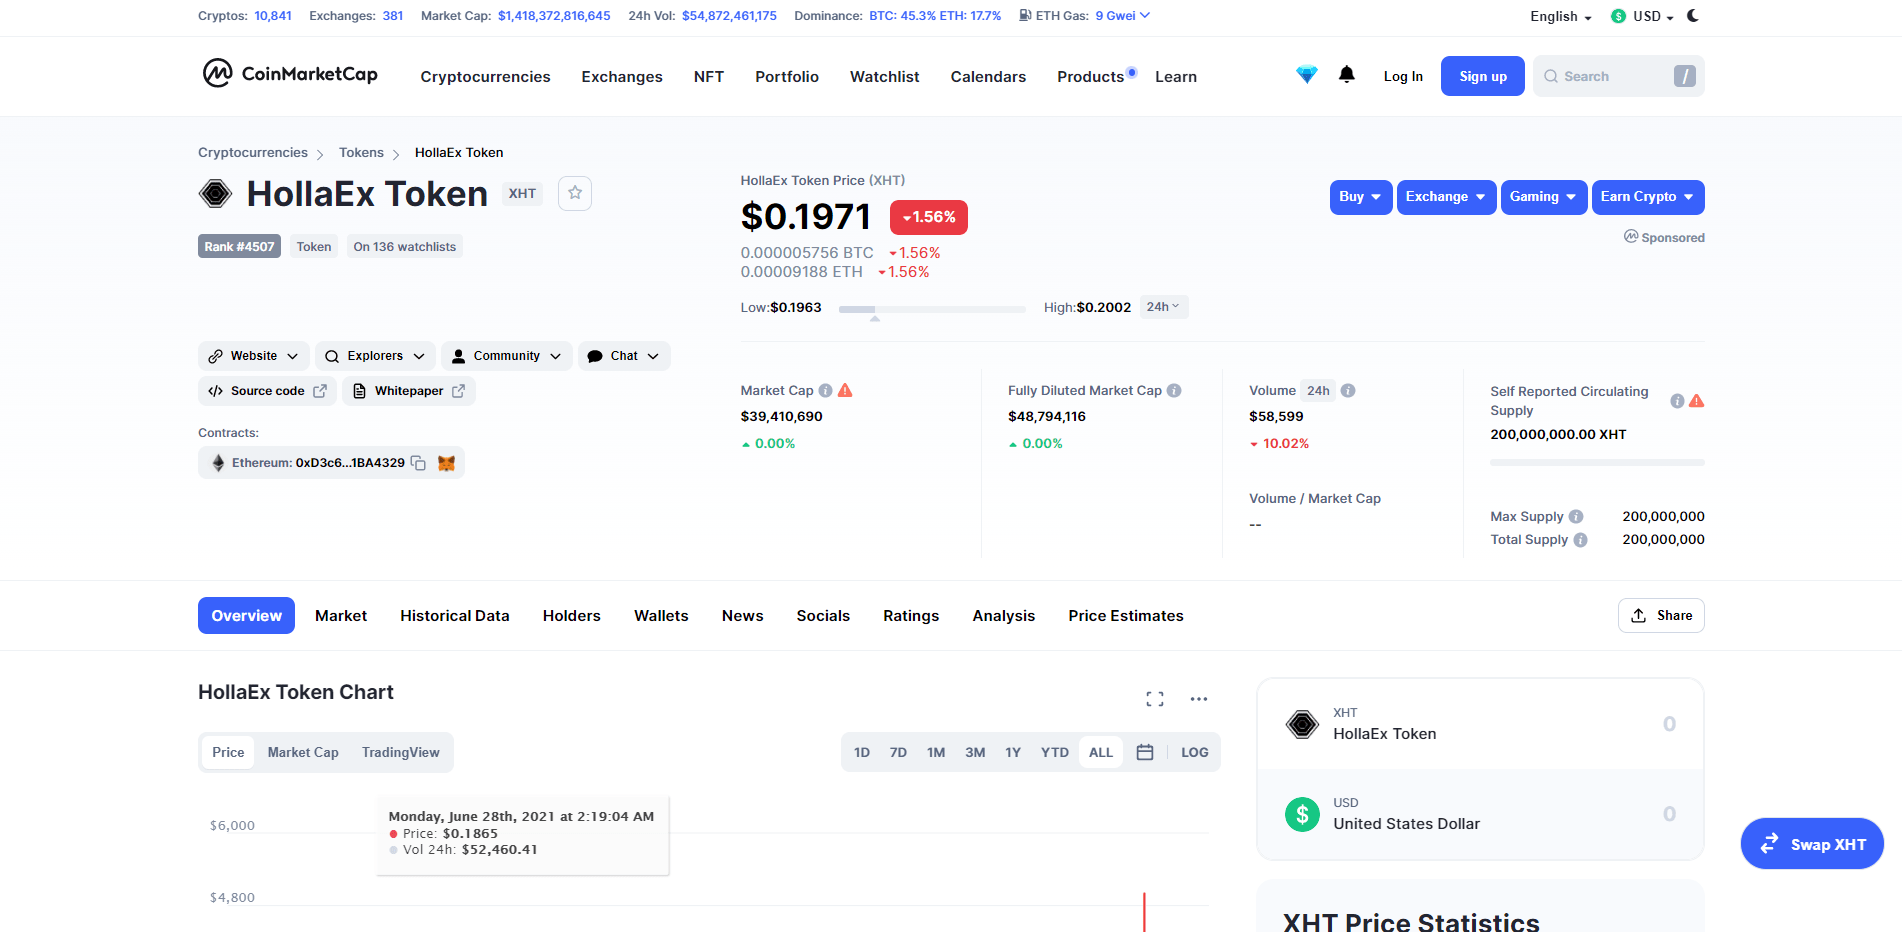Open the notifications bell icon
Screen dimensions: 1902x932
[1347, 75]
